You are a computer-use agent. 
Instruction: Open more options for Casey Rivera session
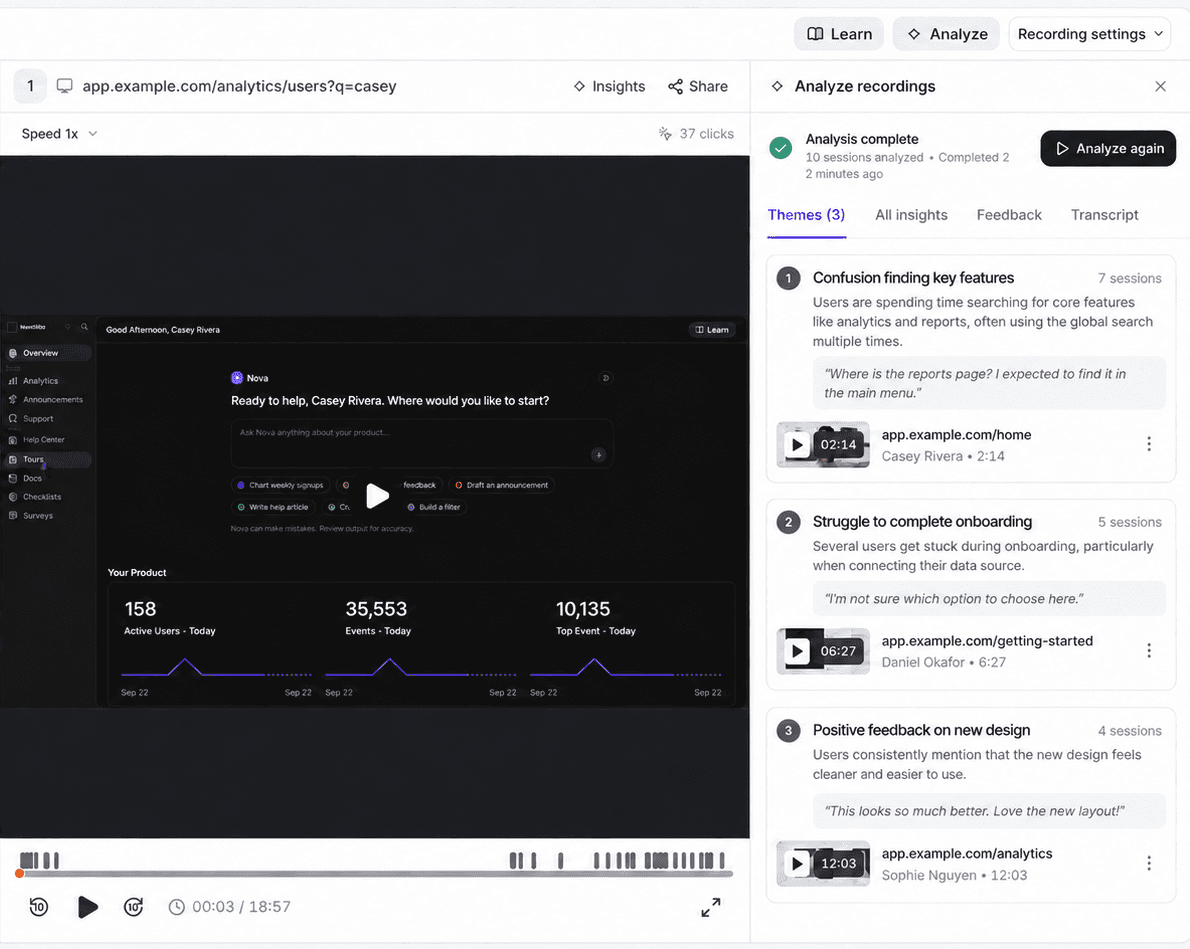pyautogui.click(x=1149, y=444)
